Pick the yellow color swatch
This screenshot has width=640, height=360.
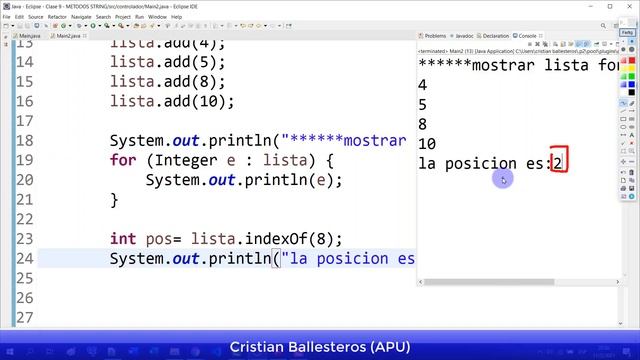(632, 68)
